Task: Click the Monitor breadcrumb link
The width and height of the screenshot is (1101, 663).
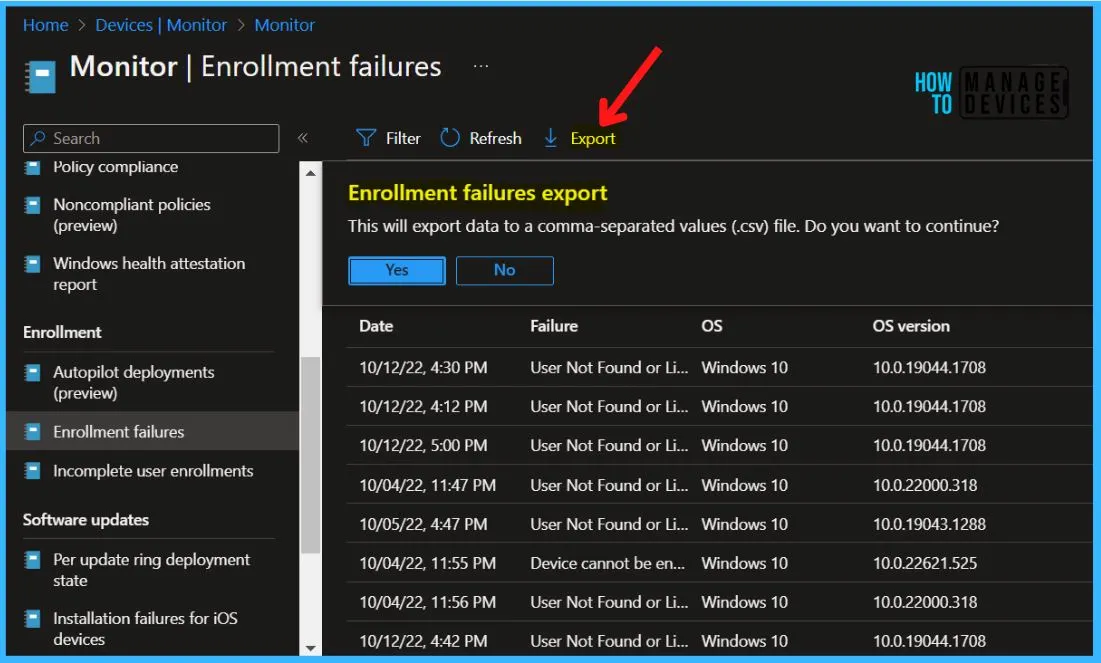Action: (x=284, y=25)
